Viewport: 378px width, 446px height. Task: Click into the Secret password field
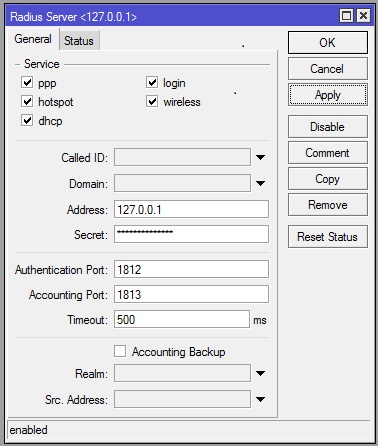191,234
